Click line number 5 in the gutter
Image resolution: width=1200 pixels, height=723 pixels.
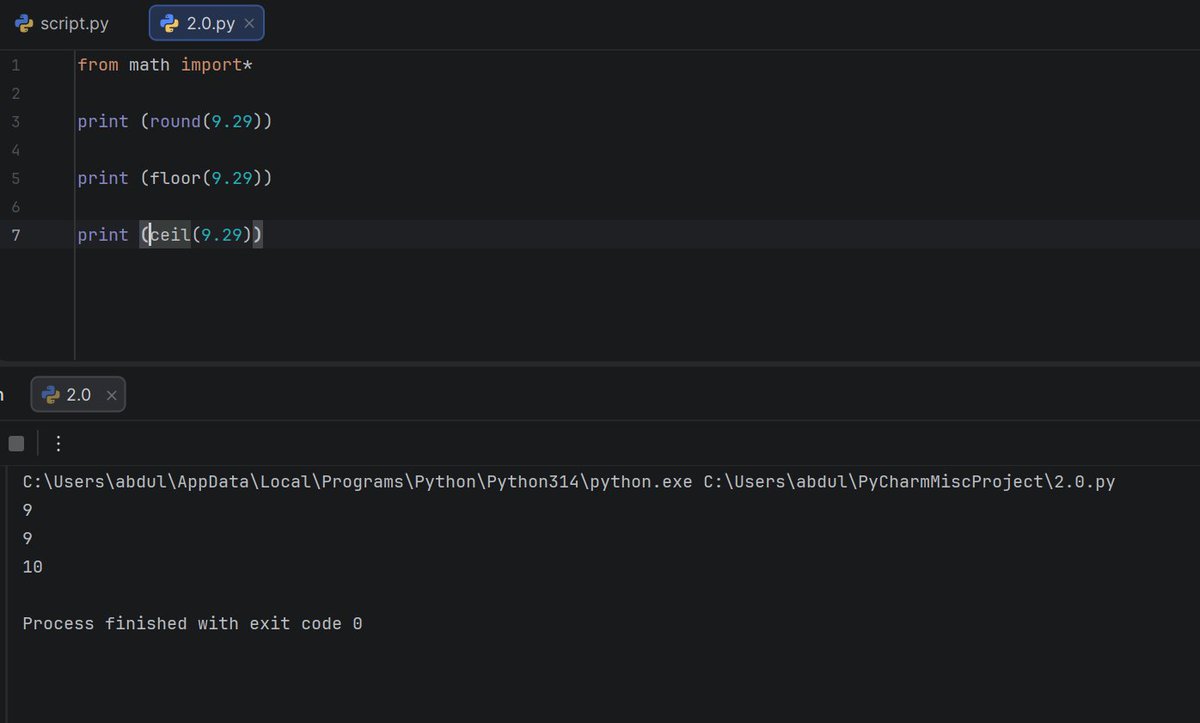(x=15, y=178)
